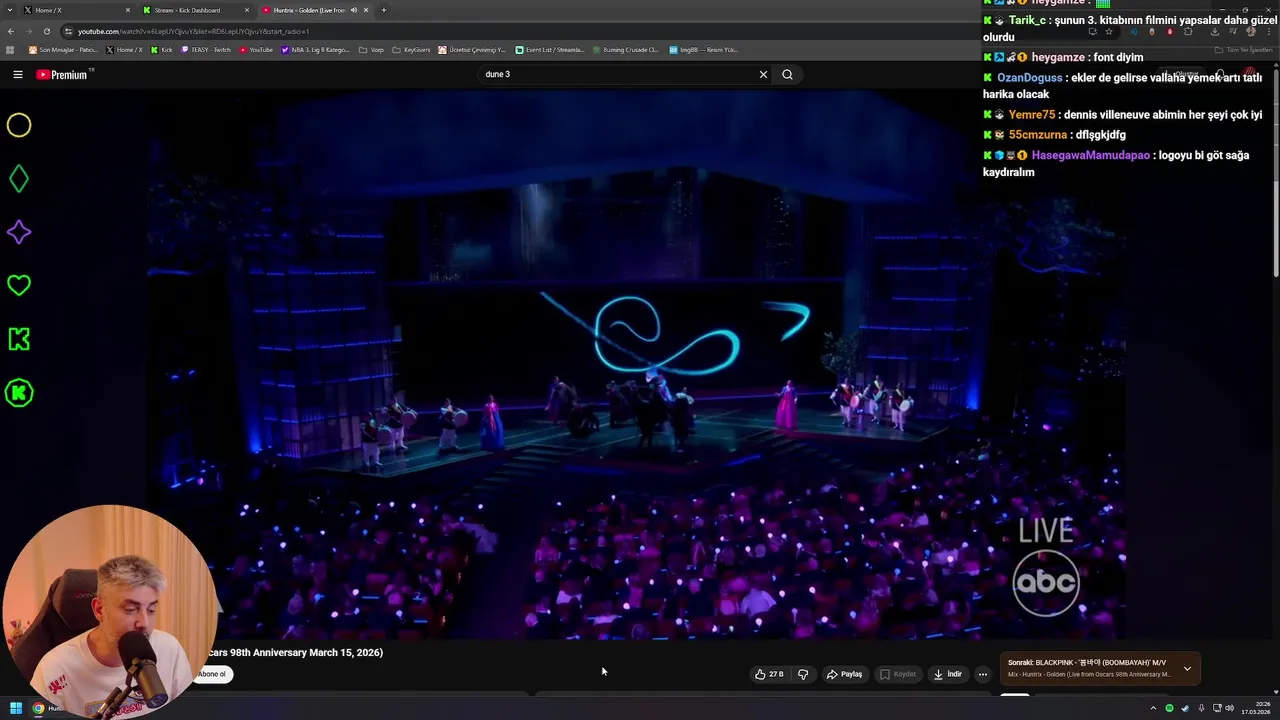Click username Yemre75 in chat
Image resolution: width=1280 pixels, height=720 pixels.
(1031, 115)
